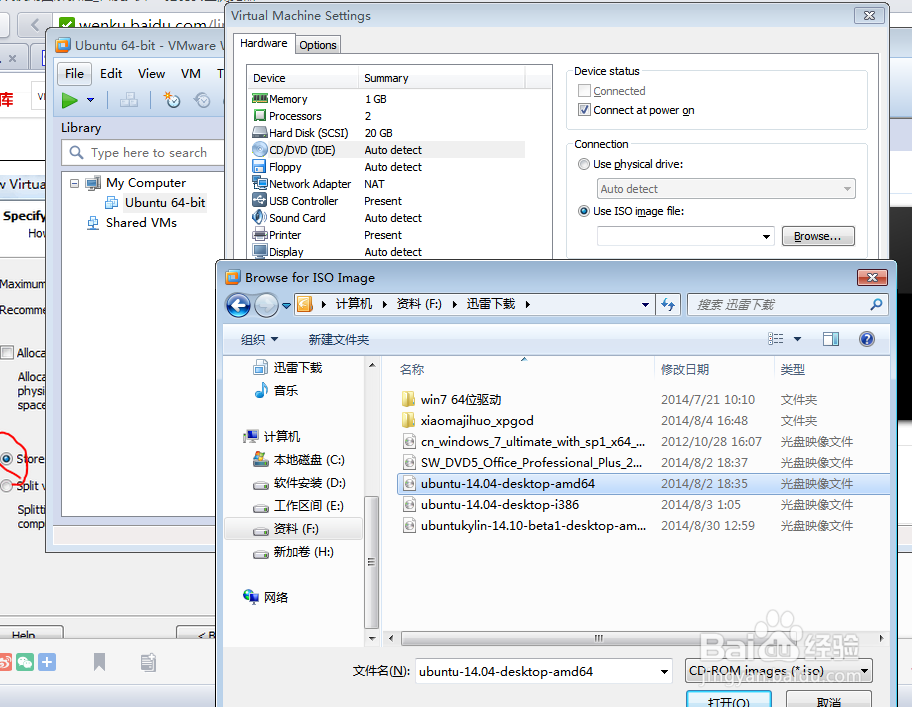Collapse the My Computer tree node
Image resolution: width=912 pixels, height=707 pixels.
pyautogui.click(x=74, y=183)
